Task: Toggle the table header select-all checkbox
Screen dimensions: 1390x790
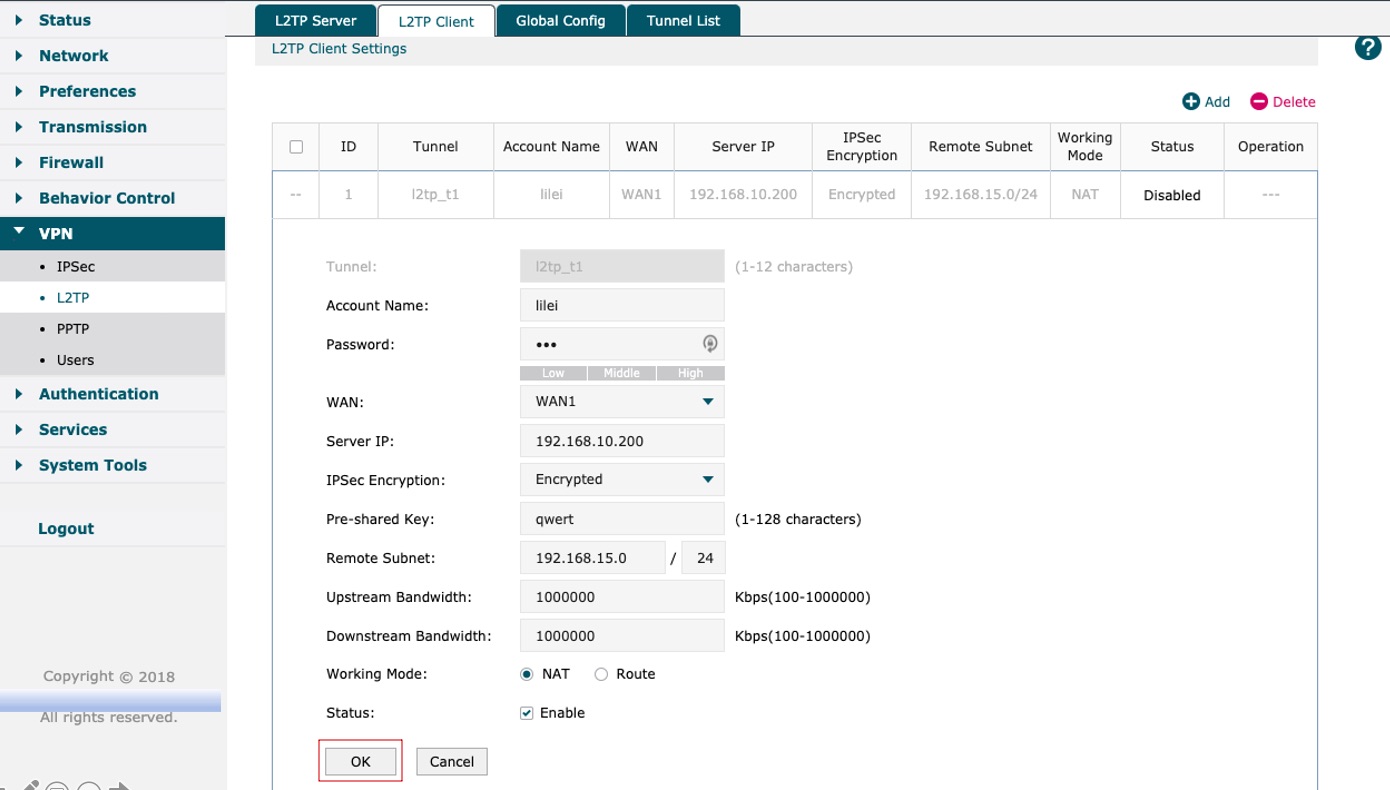Action: click(296, 147)
